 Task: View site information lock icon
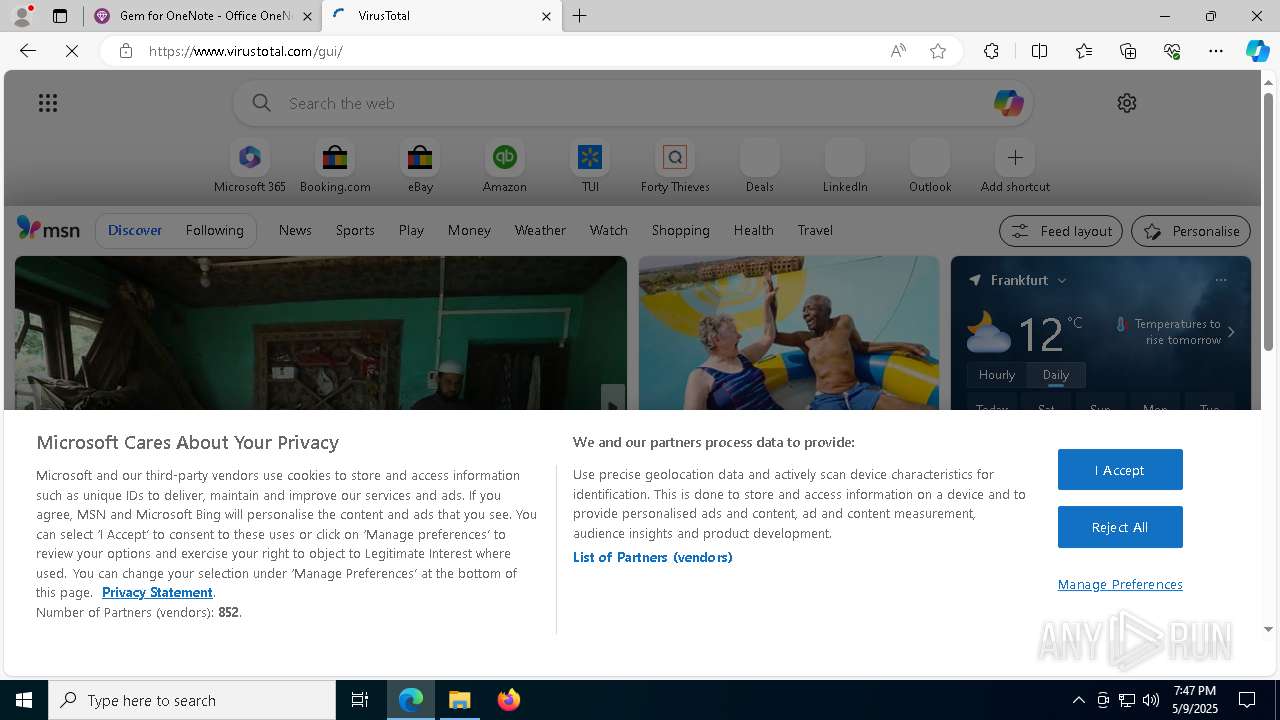click(125, 51)
